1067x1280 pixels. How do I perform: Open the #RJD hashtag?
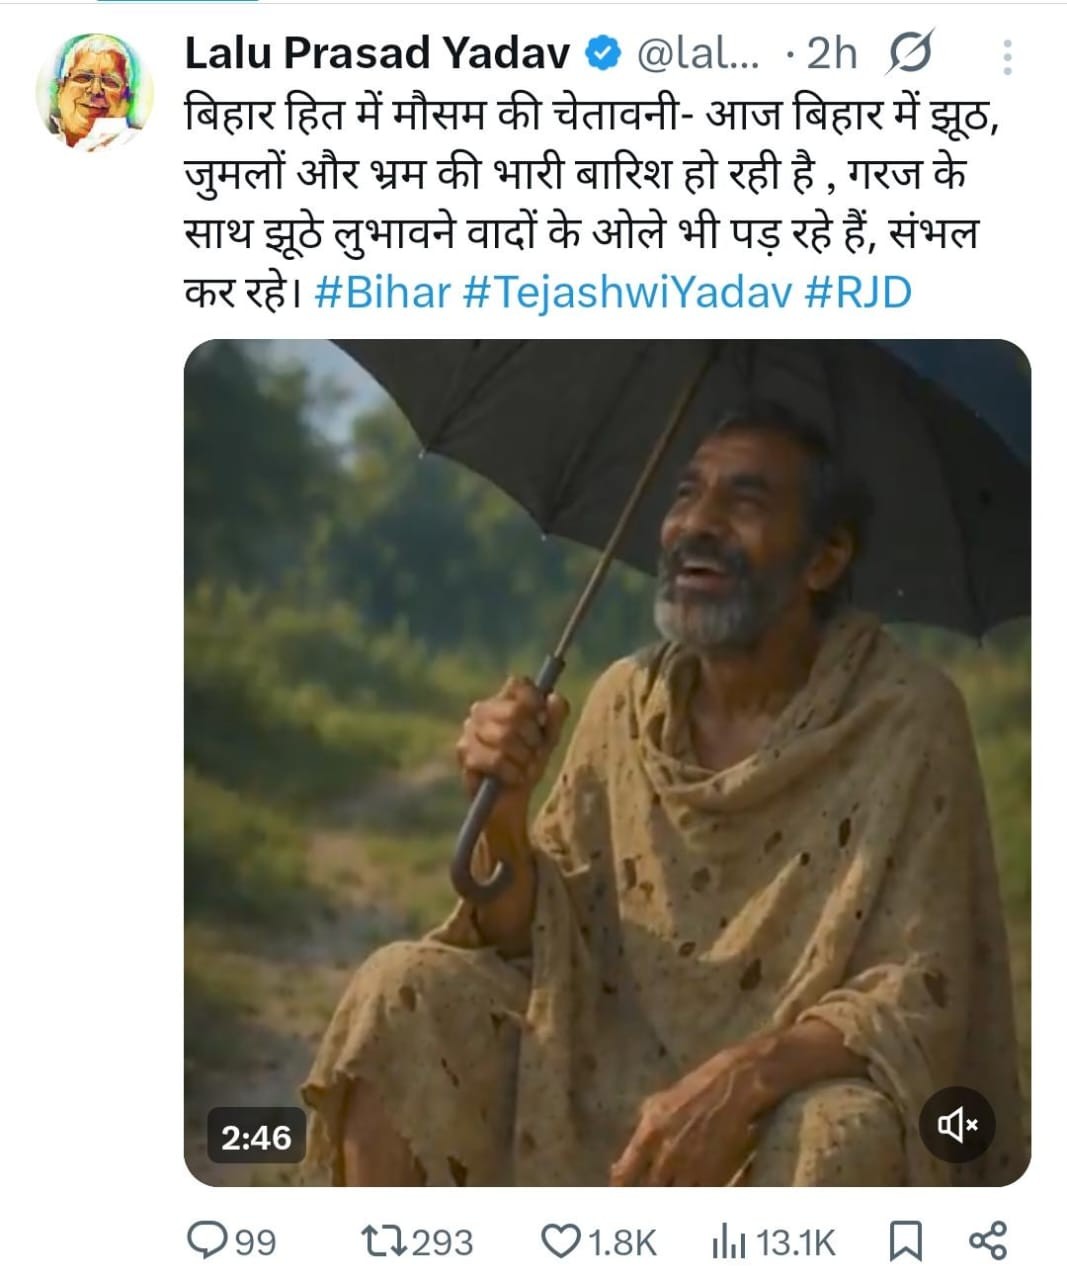point(858,293)
